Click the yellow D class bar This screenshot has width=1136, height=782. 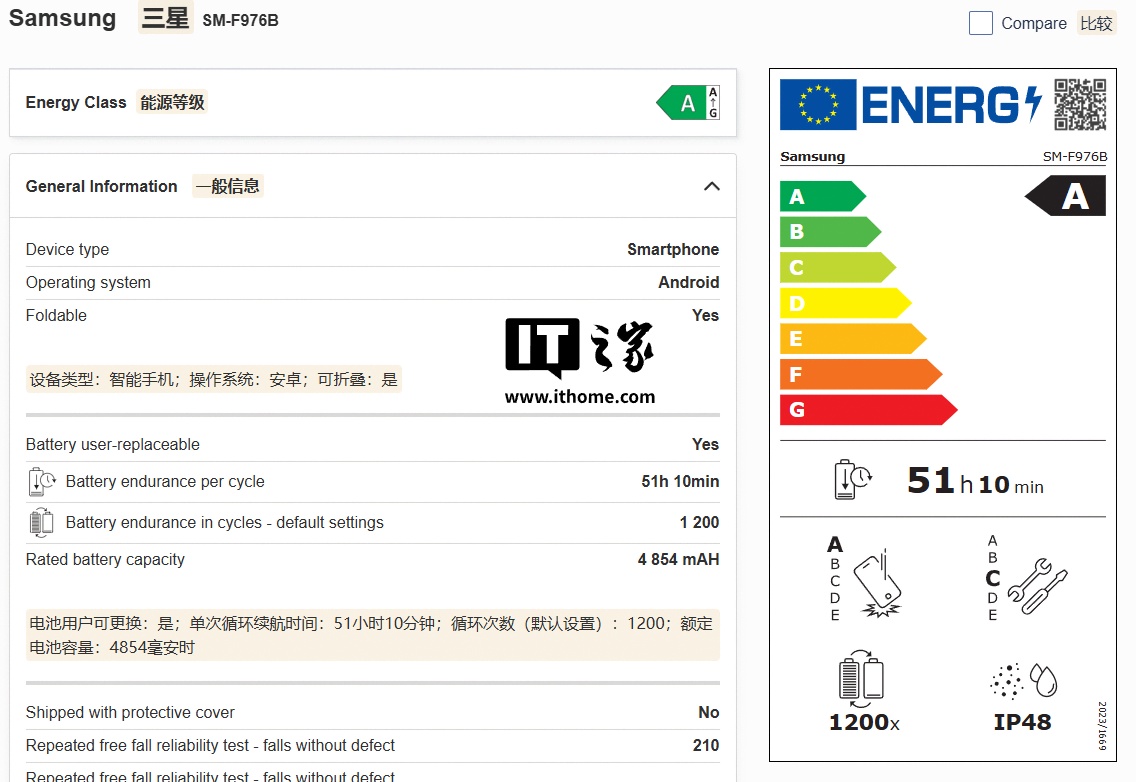point(845,303)
